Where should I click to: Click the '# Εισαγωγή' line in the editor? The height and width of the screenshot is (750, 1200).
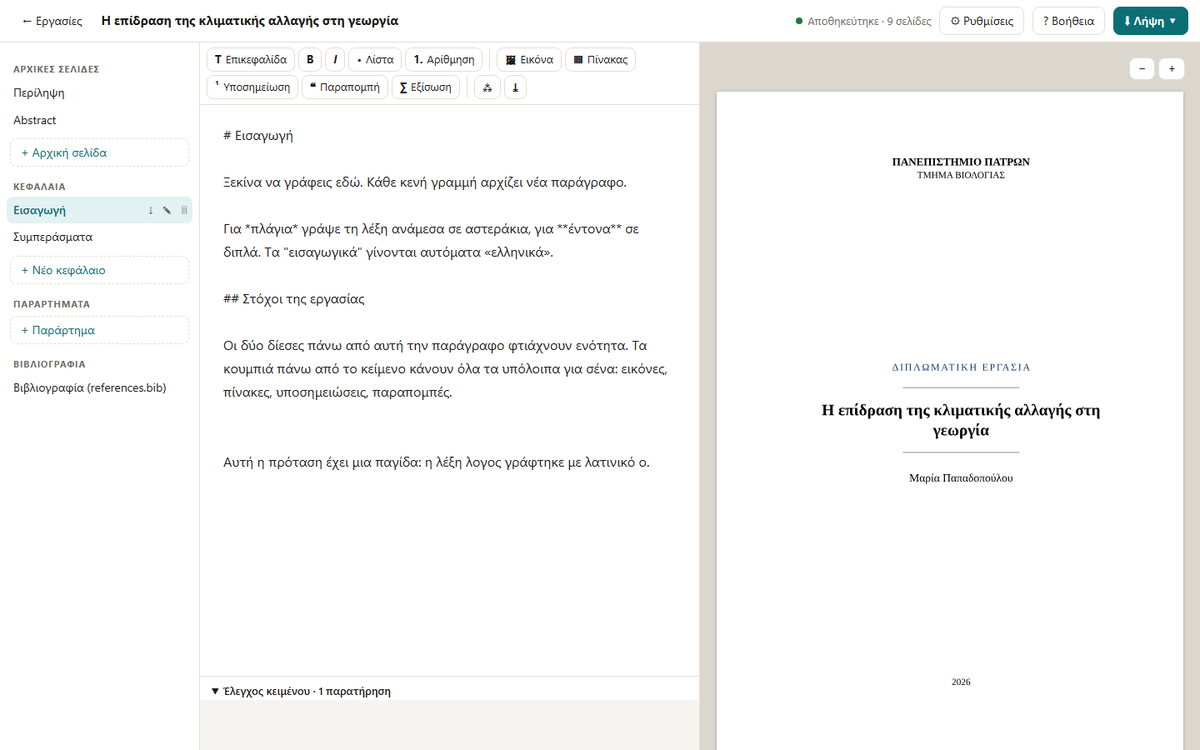coord(258,136)
